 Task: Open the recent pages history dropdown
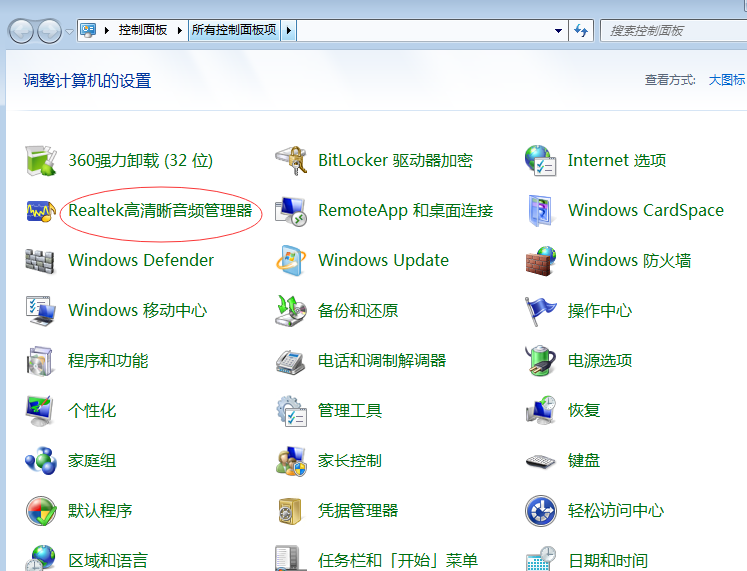tap(70, 32)
